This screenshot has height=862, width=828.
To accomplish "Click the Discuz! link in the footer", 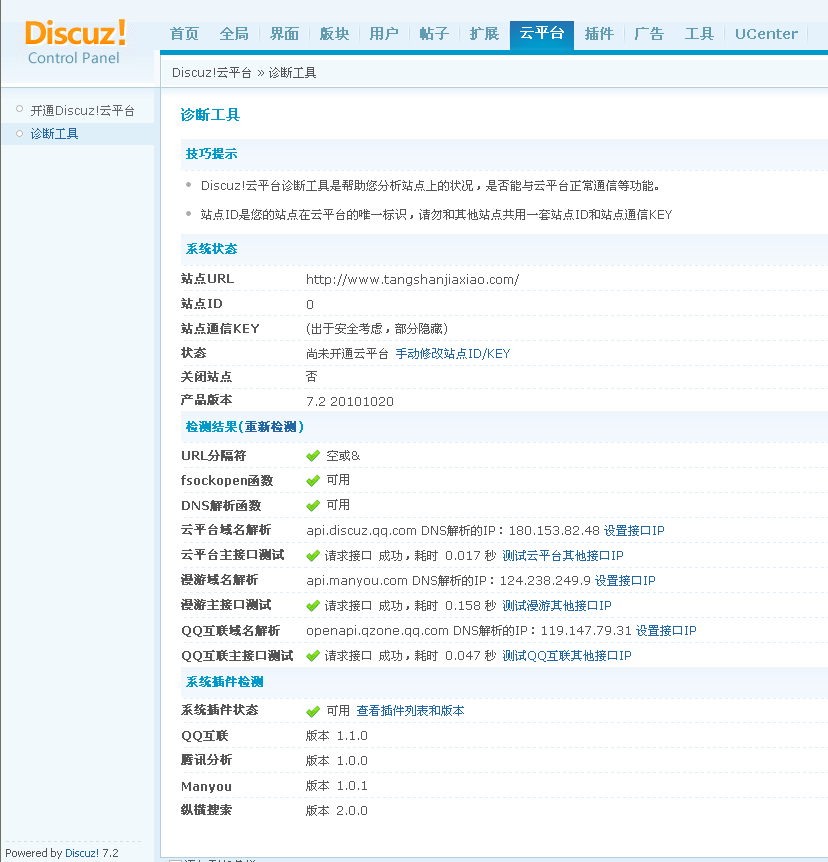I will [82, 853].
